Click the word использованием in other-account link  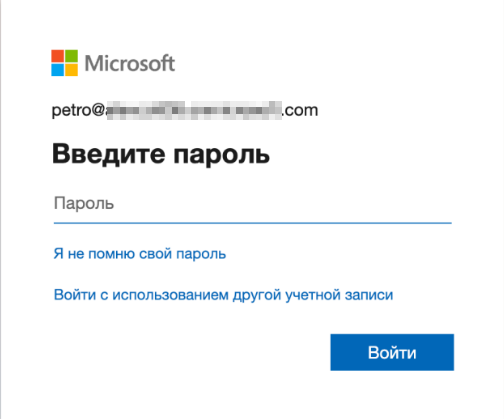point(170,295)
